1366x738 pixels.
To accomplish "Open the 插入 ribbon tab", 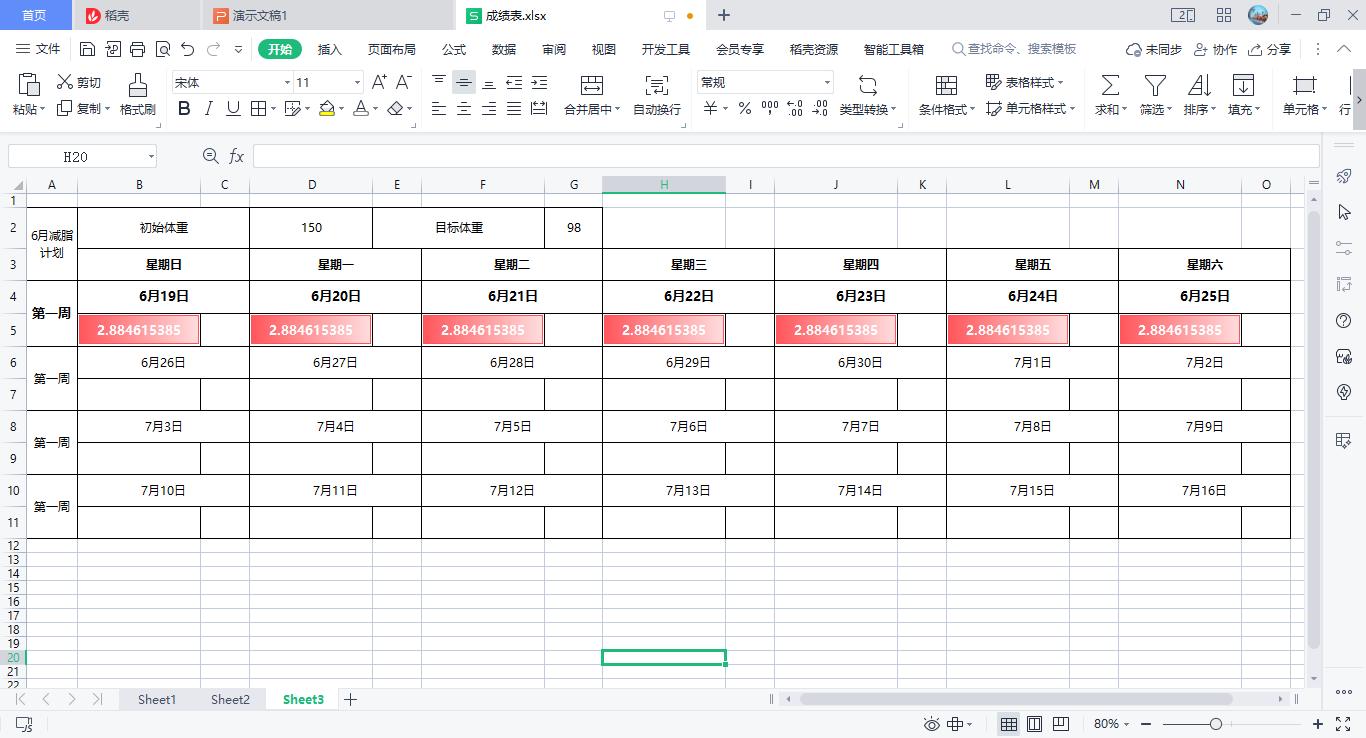I will pyautogui.click(x=329, y=49).
